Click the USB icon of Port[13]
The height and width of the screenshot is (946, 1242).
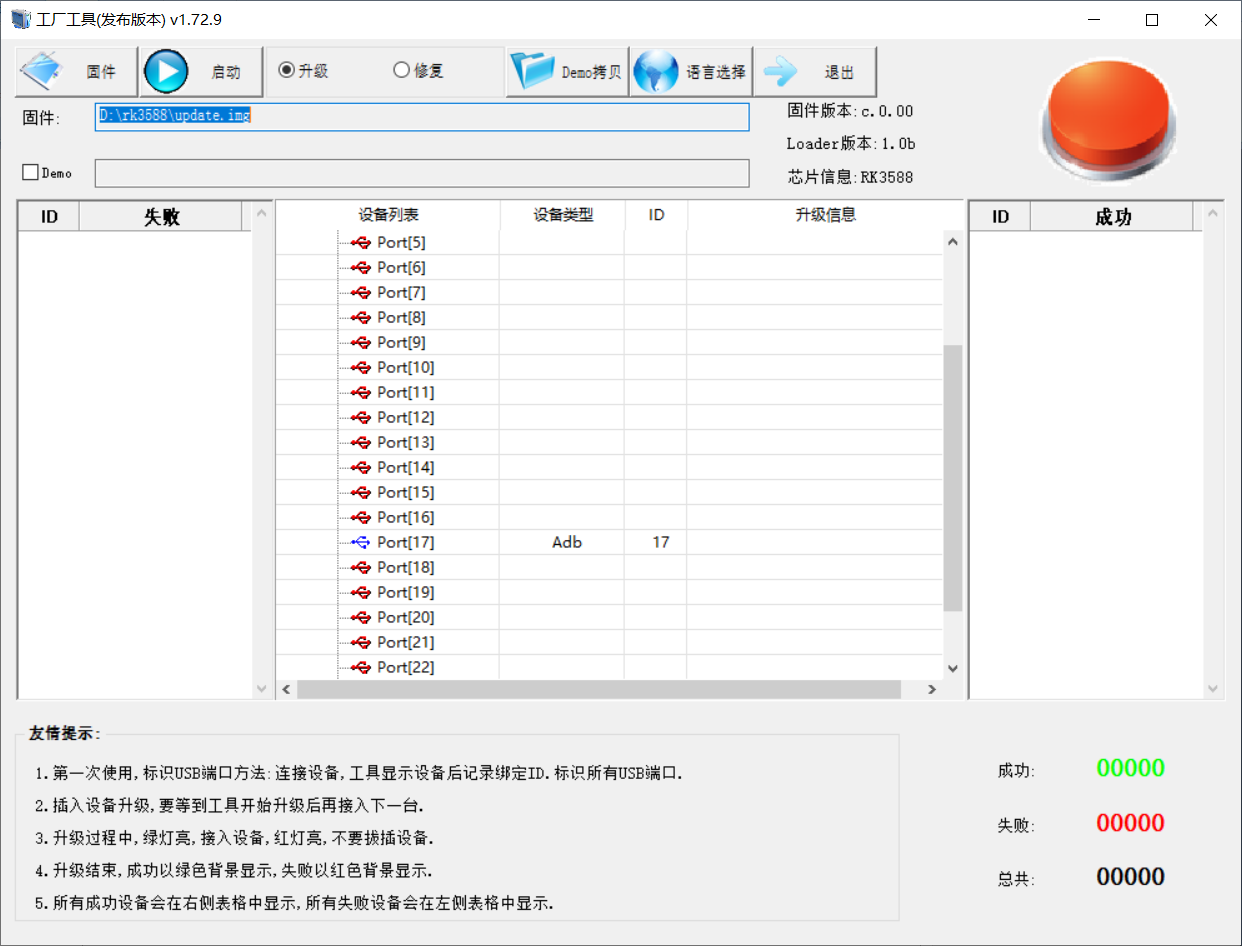[361, 442]
